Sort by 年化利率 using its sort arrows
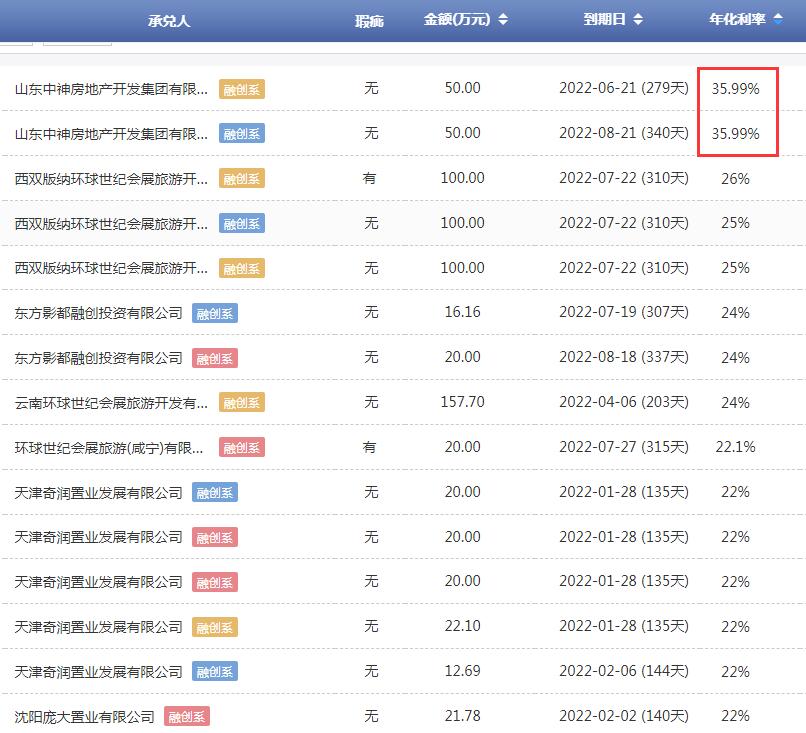 click(x=778, y=20)
